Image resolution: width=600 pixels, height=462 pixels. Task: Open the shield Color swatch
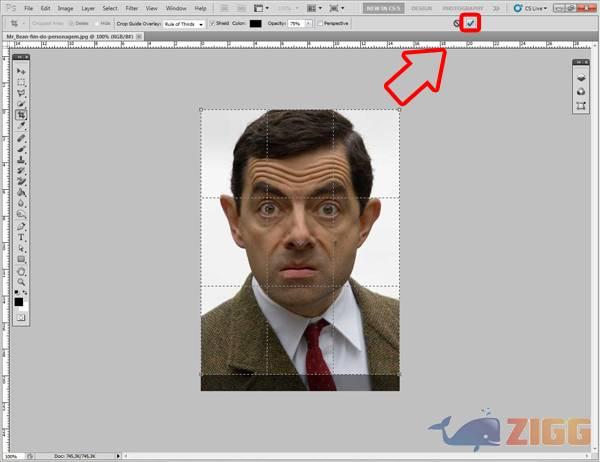pyautogui.click(x=255, y=24)
